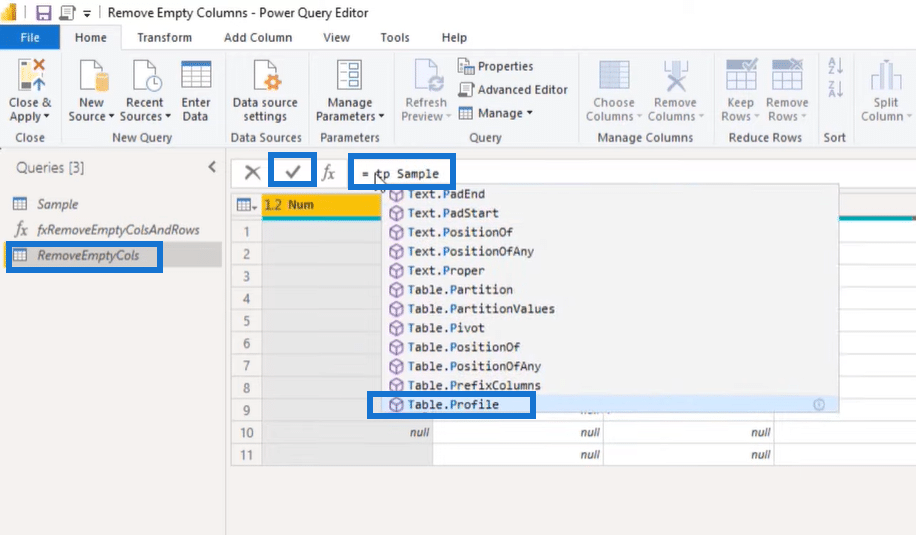Open the File tab

[30, 37]
